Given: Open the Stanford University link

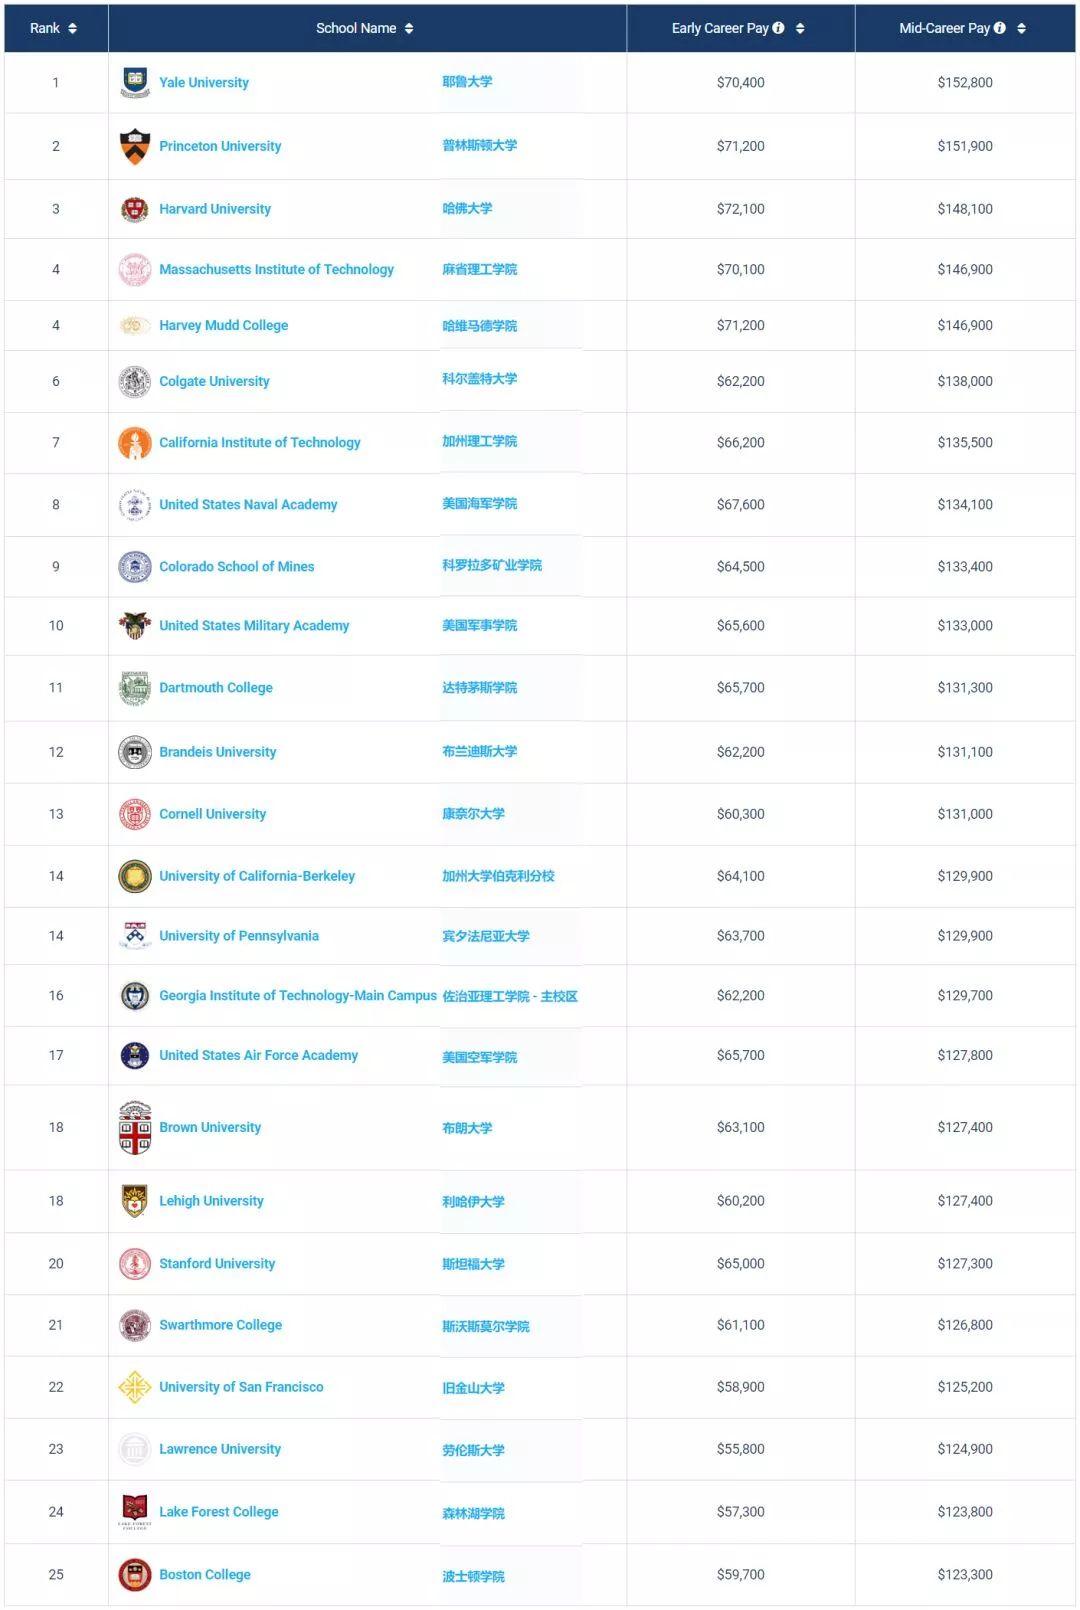Looking at the screenshot, I should tap(217, 1264).
